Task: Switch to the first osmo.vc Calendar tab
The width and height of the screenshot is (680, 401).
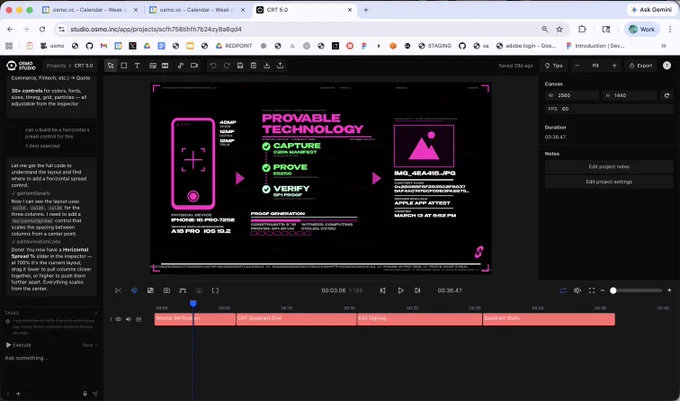Action: [x=90, y=10]
